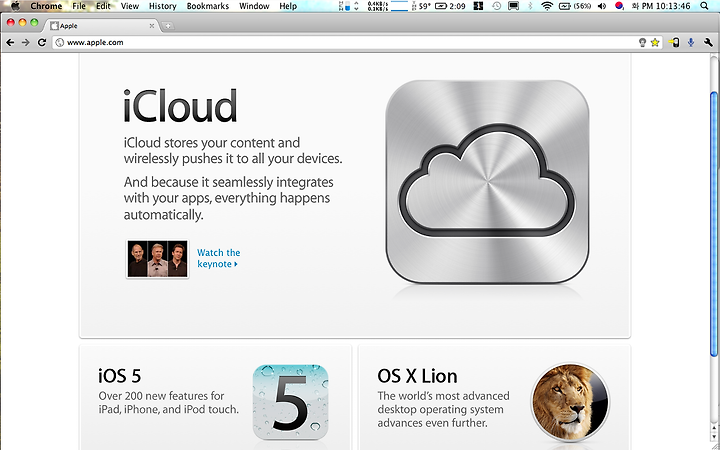The height and width of the screenshot is (450, 720).
Task: Open Chrome's wrench settings menu
Action: (708, 43)
